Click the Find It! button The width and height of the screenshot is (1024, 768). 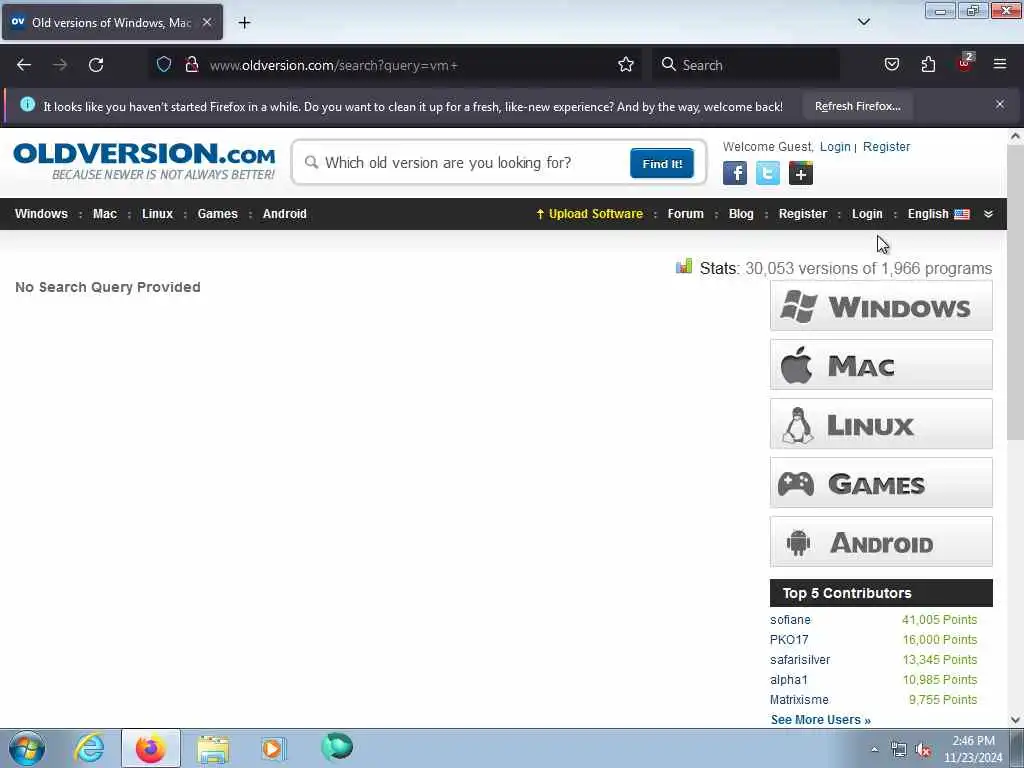(662, 163)
